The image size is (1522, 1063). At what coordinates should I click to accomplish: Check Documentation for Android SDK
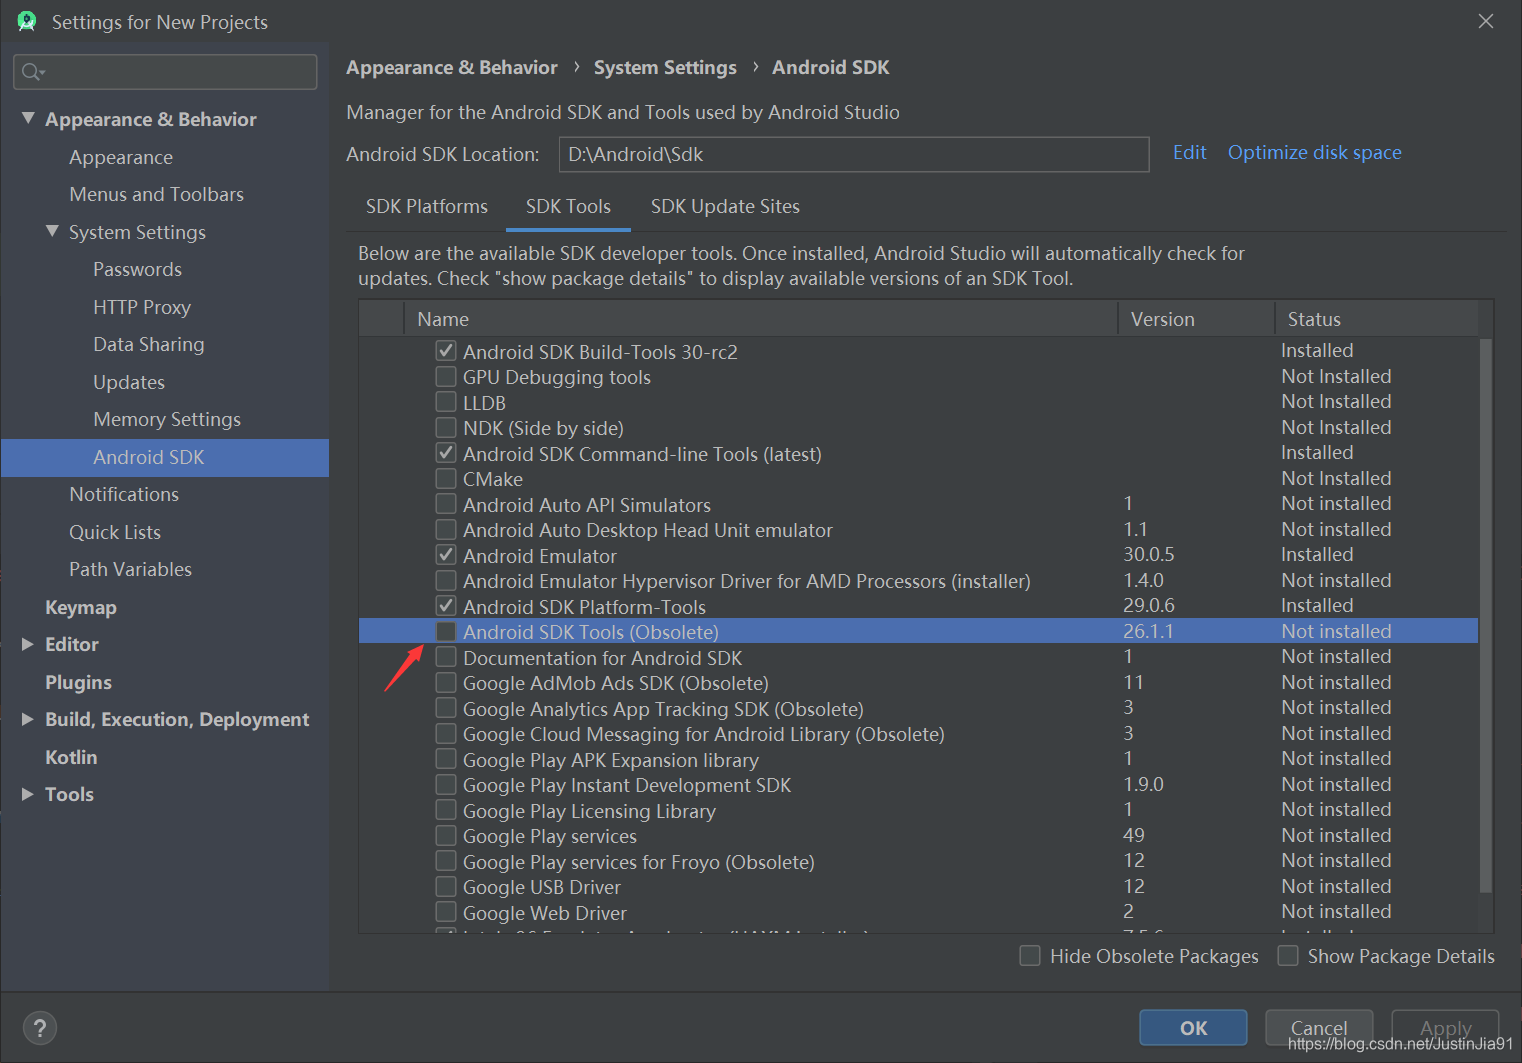pos(446,657)
